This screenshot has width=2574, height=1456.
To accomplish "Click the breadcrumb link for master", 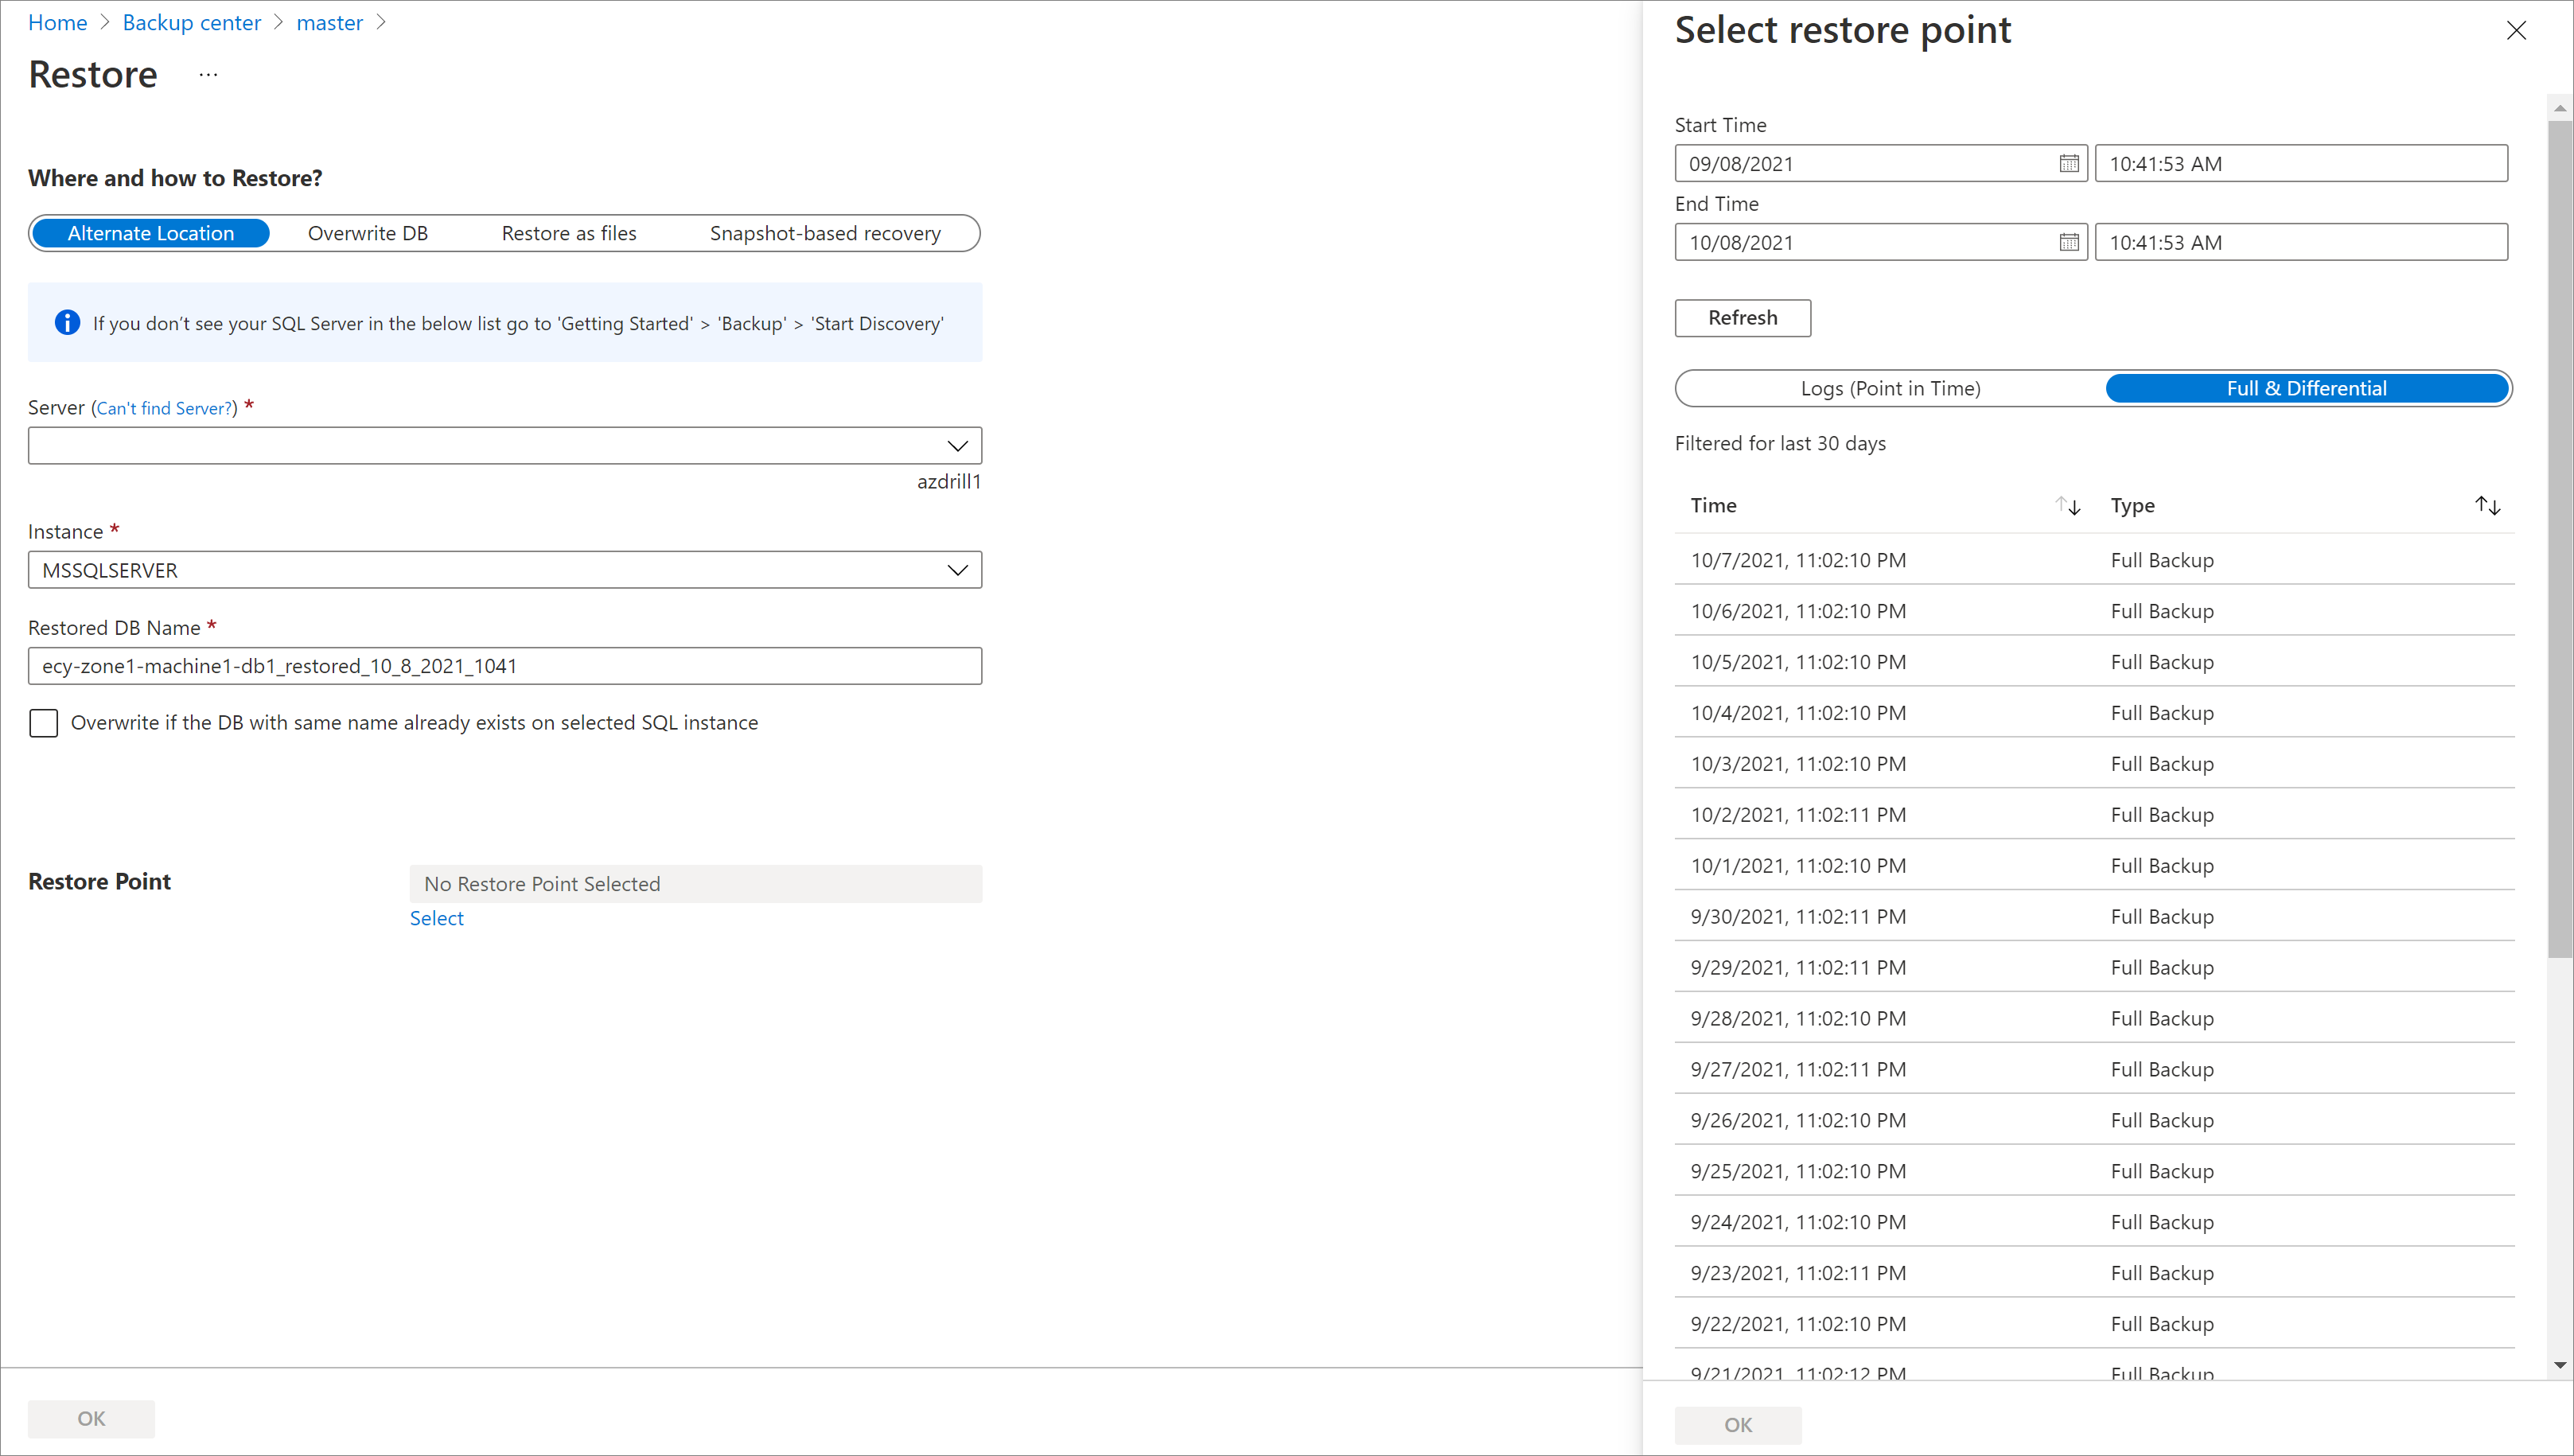I will tap(330, 21).
